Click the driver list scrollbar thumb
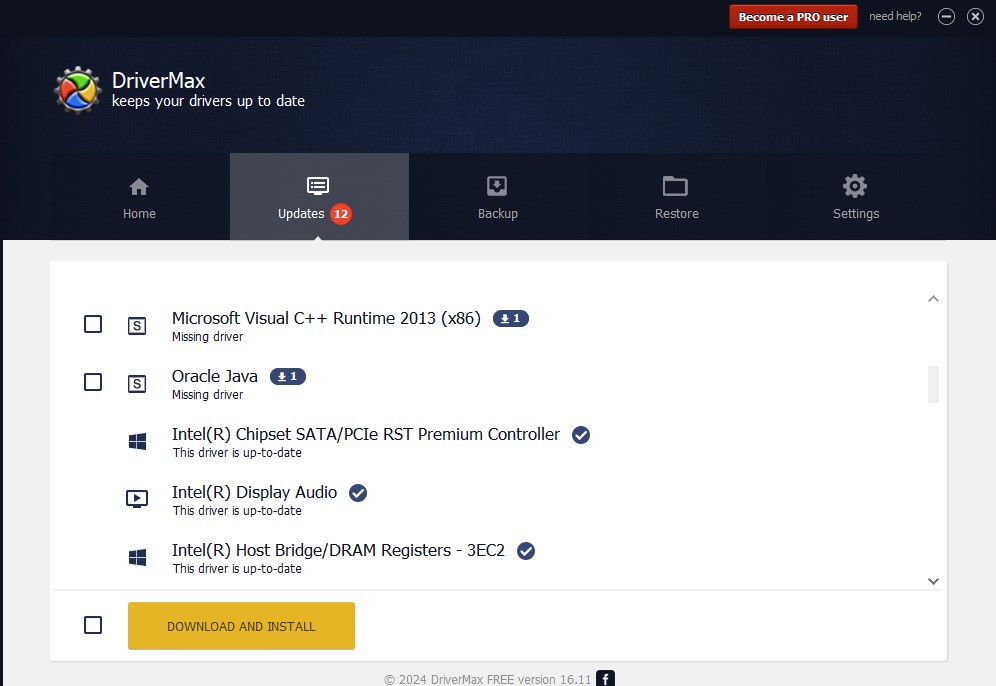Image resolution: width=996 pixels, height=686 pixels. [x=933, y=384]
